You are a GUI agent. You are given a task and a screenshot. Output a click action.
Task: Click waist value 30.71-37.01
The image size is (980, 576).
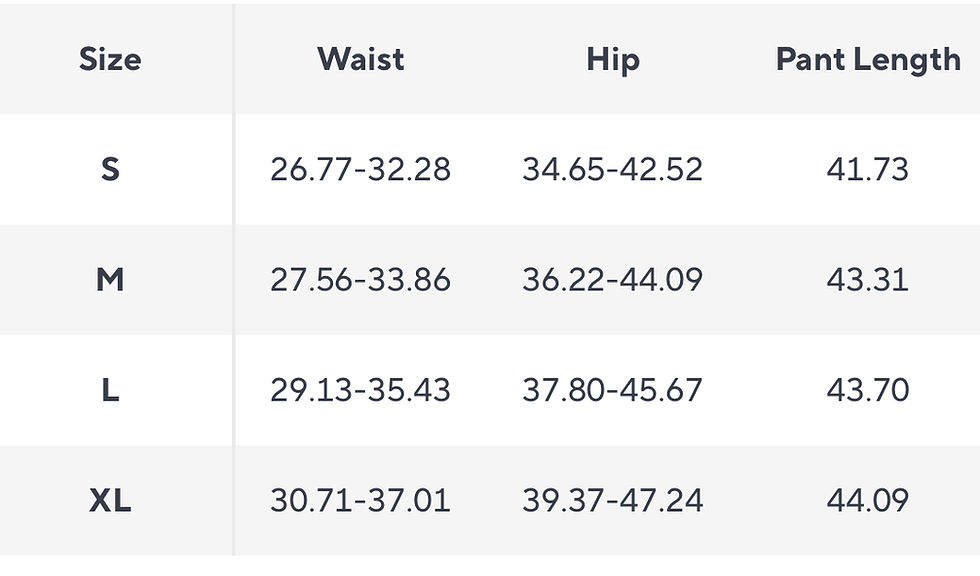(x=360, y=499)
